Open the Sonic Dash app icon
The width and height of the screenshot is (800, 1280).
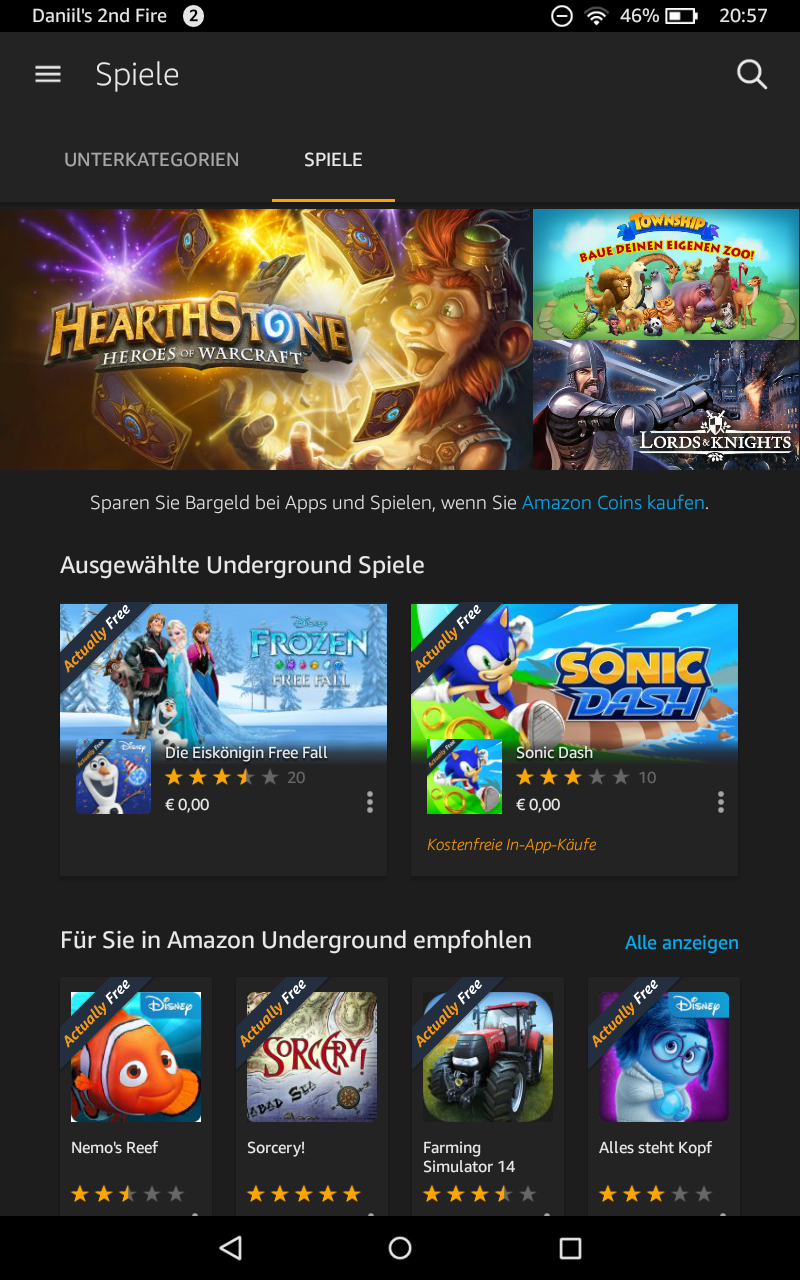coord(464,777)
